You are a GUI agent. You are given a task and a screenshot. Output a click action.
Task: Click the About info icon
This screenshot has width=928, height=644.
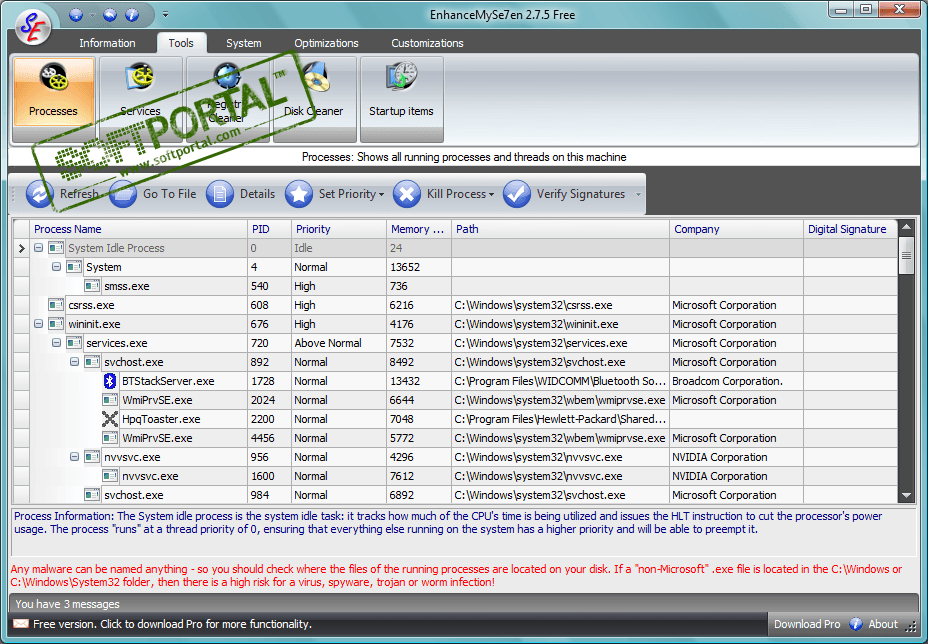[856, 624]
